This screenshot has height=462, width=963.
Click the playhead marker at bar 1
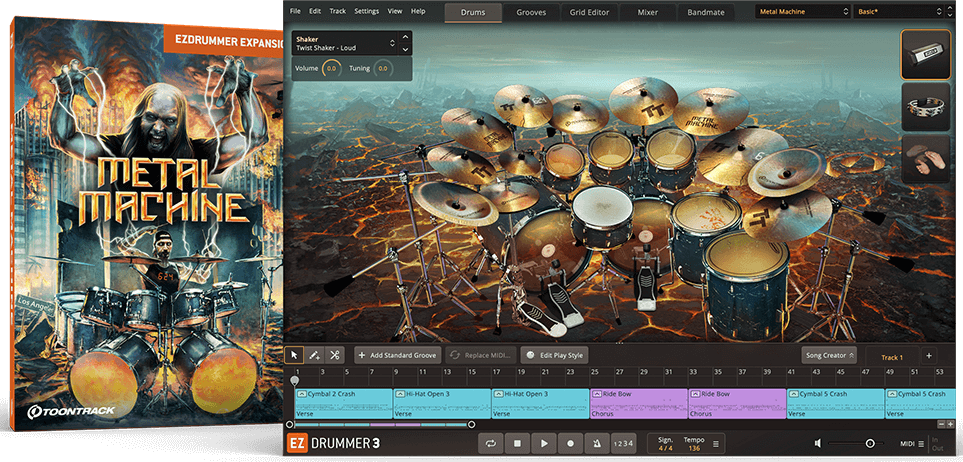tap(295, 382)
